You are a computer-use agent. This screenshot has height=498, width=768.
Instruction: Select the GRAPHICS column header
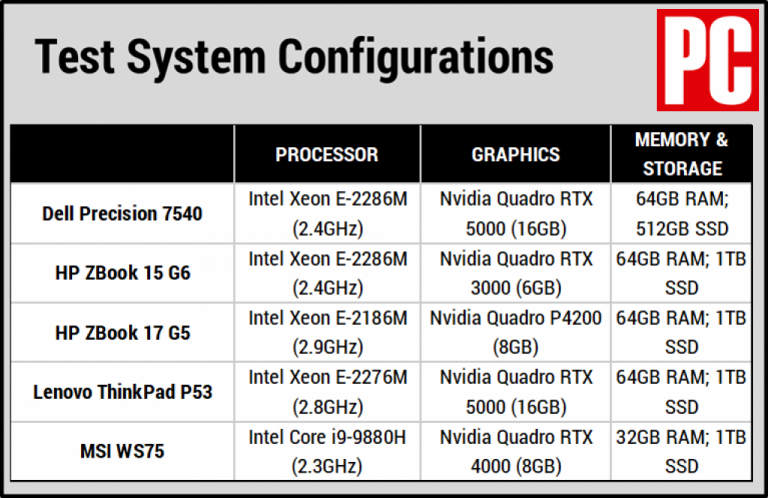click(x=515, y=155)
